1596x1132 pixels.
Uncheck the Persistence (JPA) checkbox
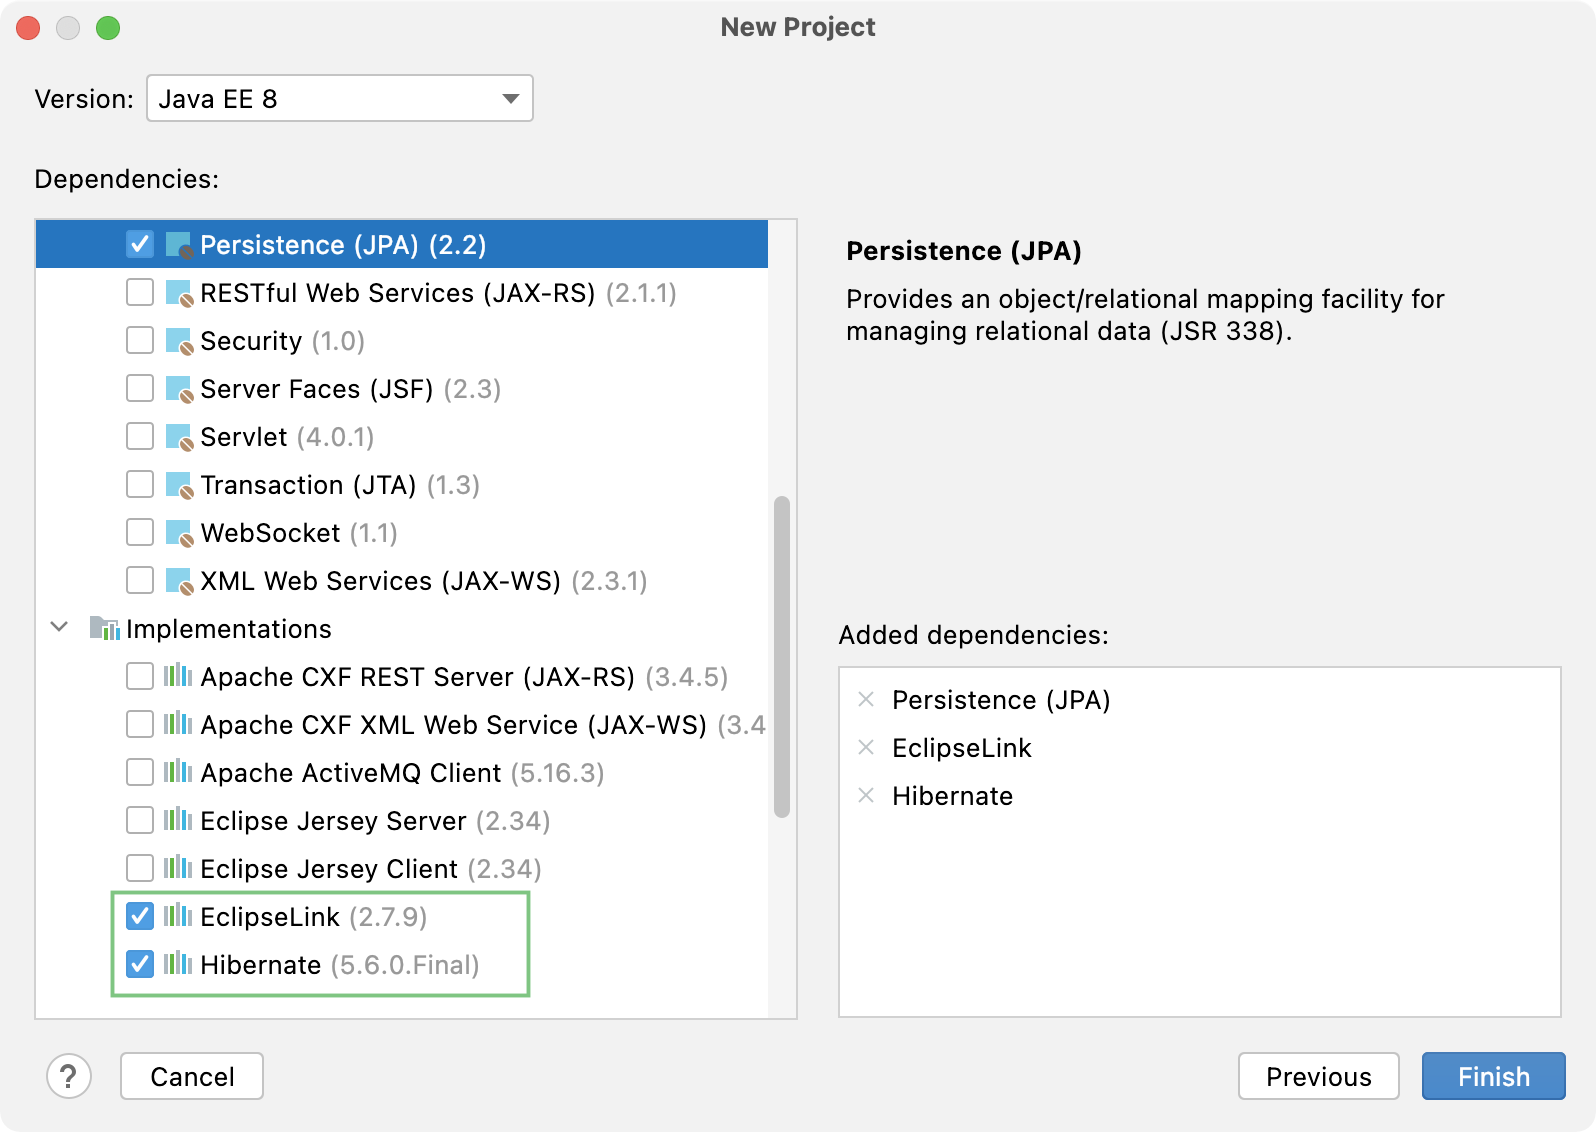140,245
